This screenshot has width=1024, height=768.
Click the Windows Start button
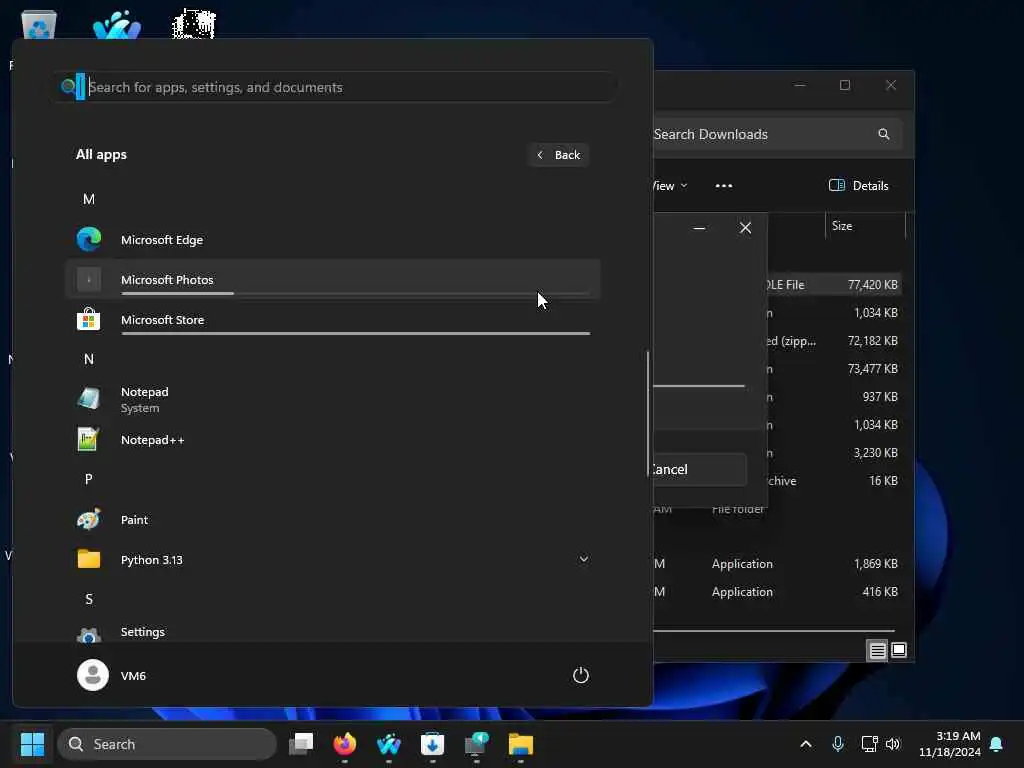tap(32, 744)
